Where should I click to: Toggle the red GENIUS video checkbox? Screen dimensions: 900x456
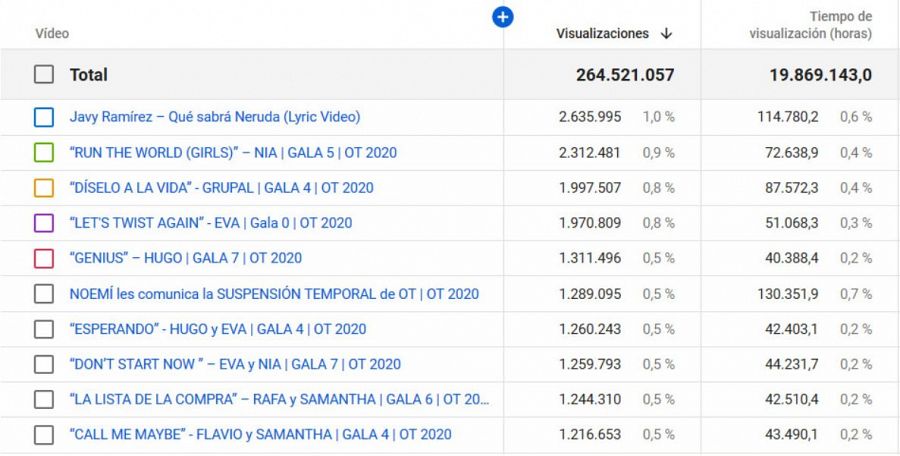click(44, 258)
